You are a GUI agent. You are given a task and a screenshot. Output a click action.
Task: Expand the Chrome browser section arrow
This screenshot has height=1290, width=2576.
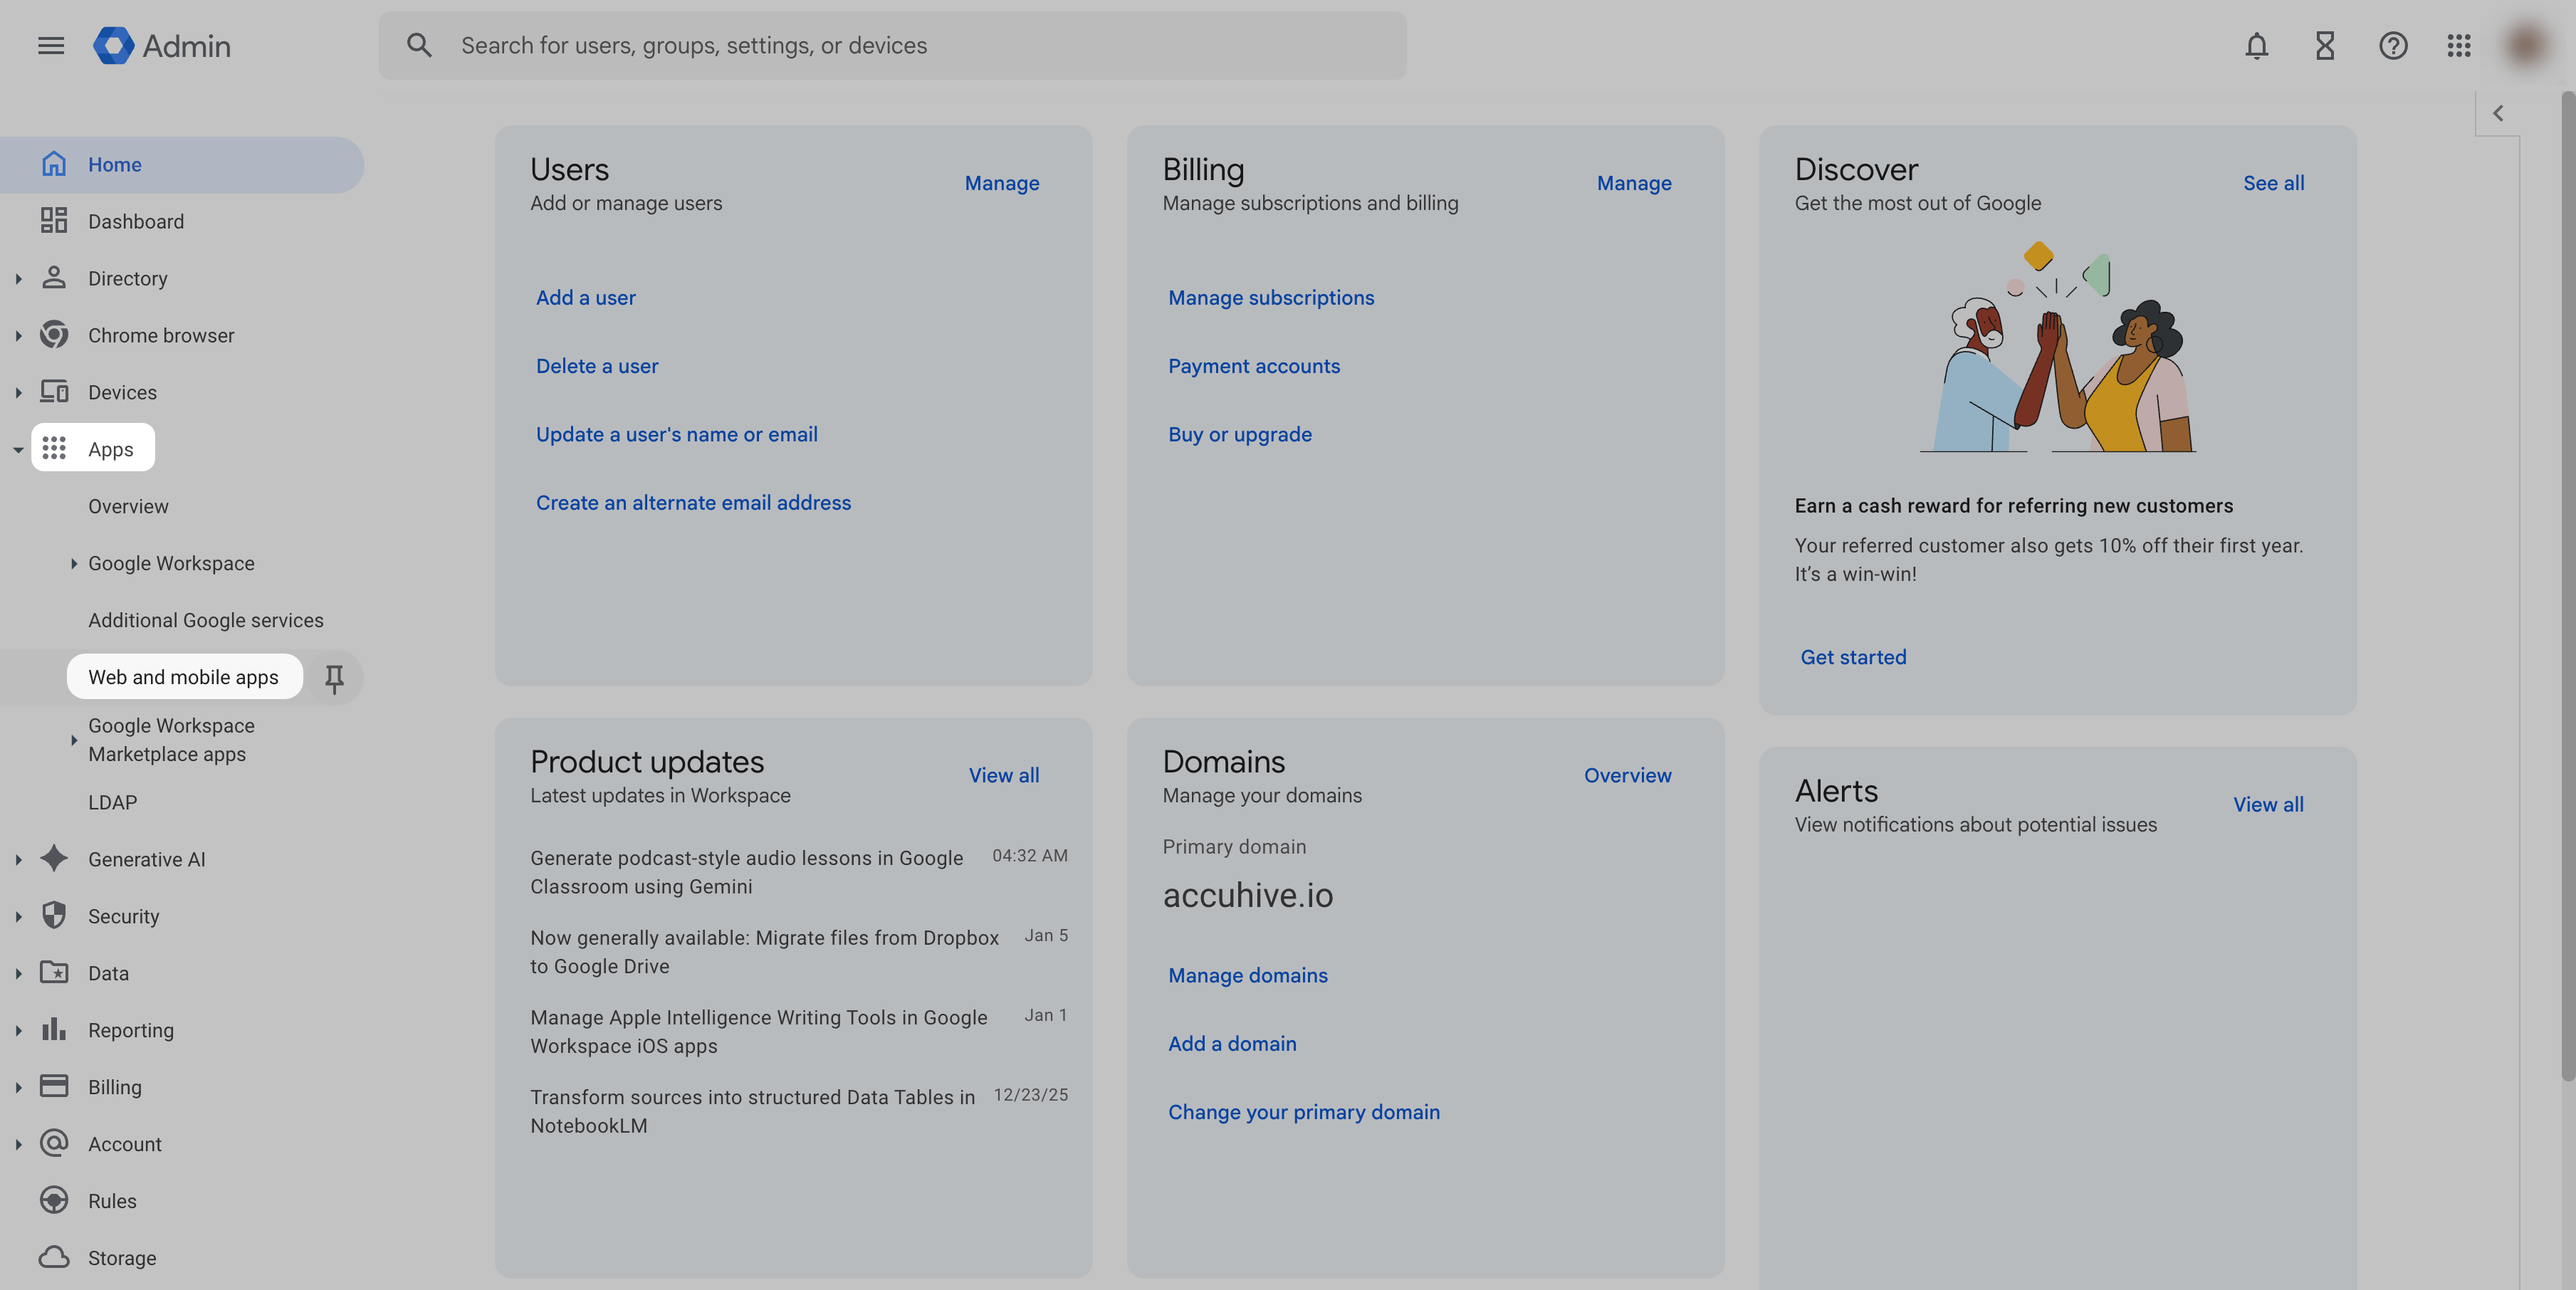(x=18, y=336)
